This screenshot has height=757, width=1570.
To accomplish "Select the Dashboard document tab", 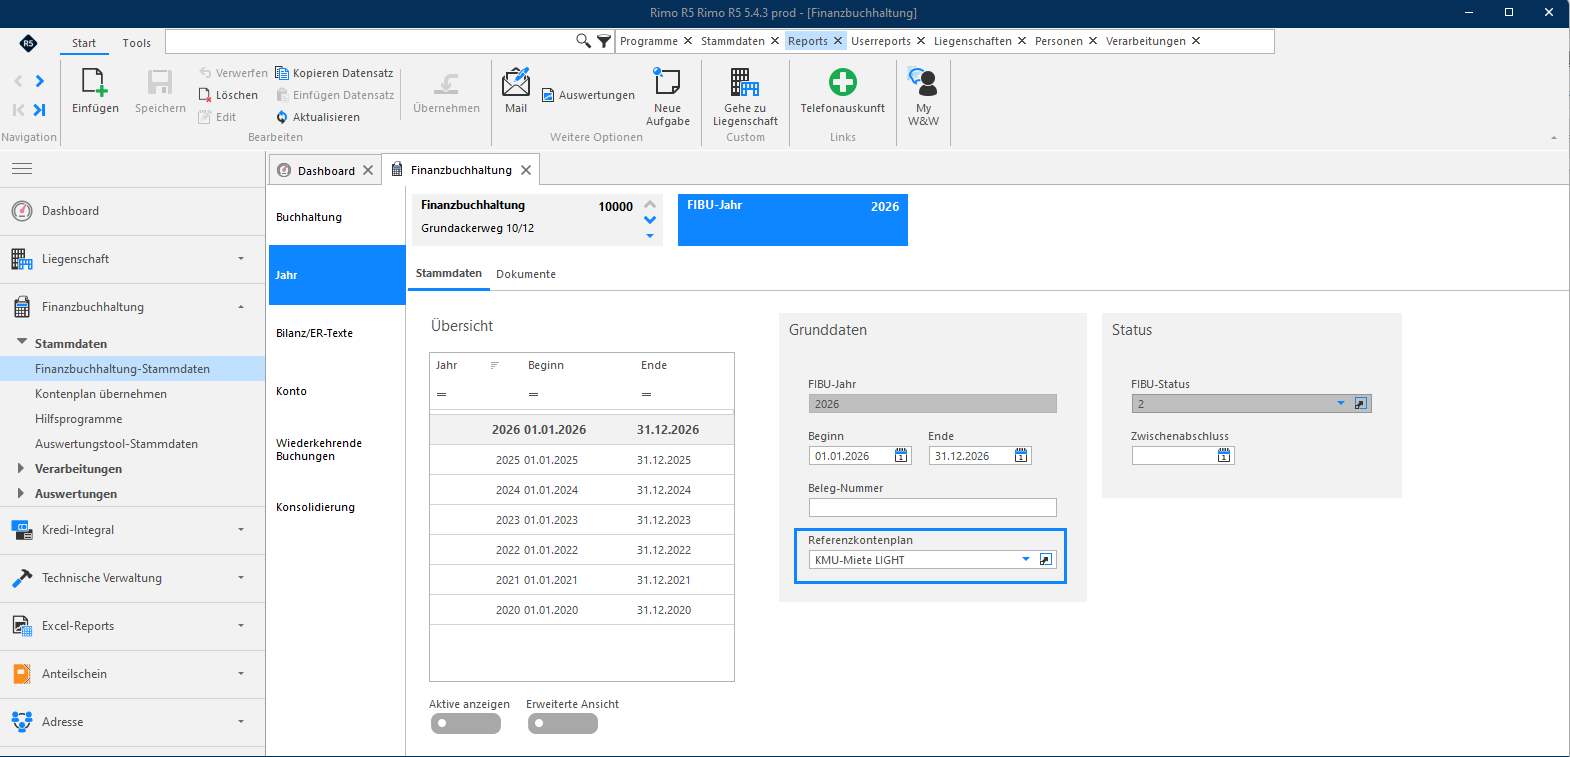I will [x=326, y=171].
